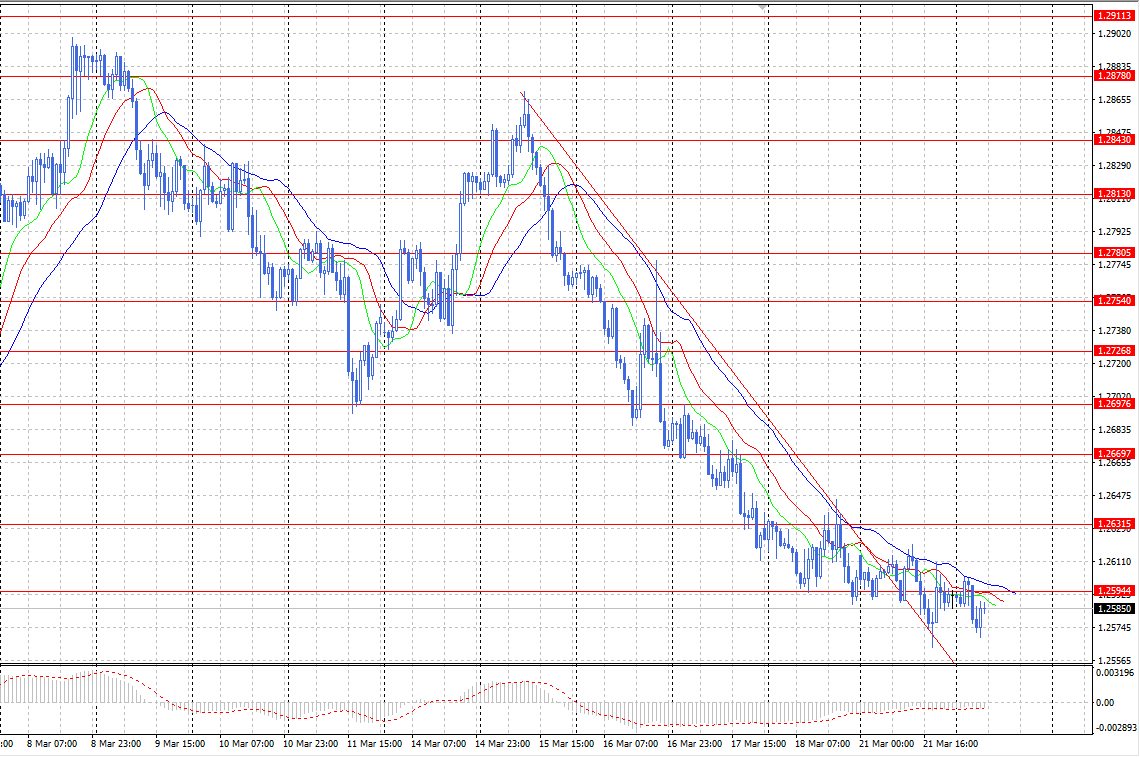Click the 10 Mar 07:00 time label
The height and width of the screenshot is (757, 1140).
click(x=246, y=744)
